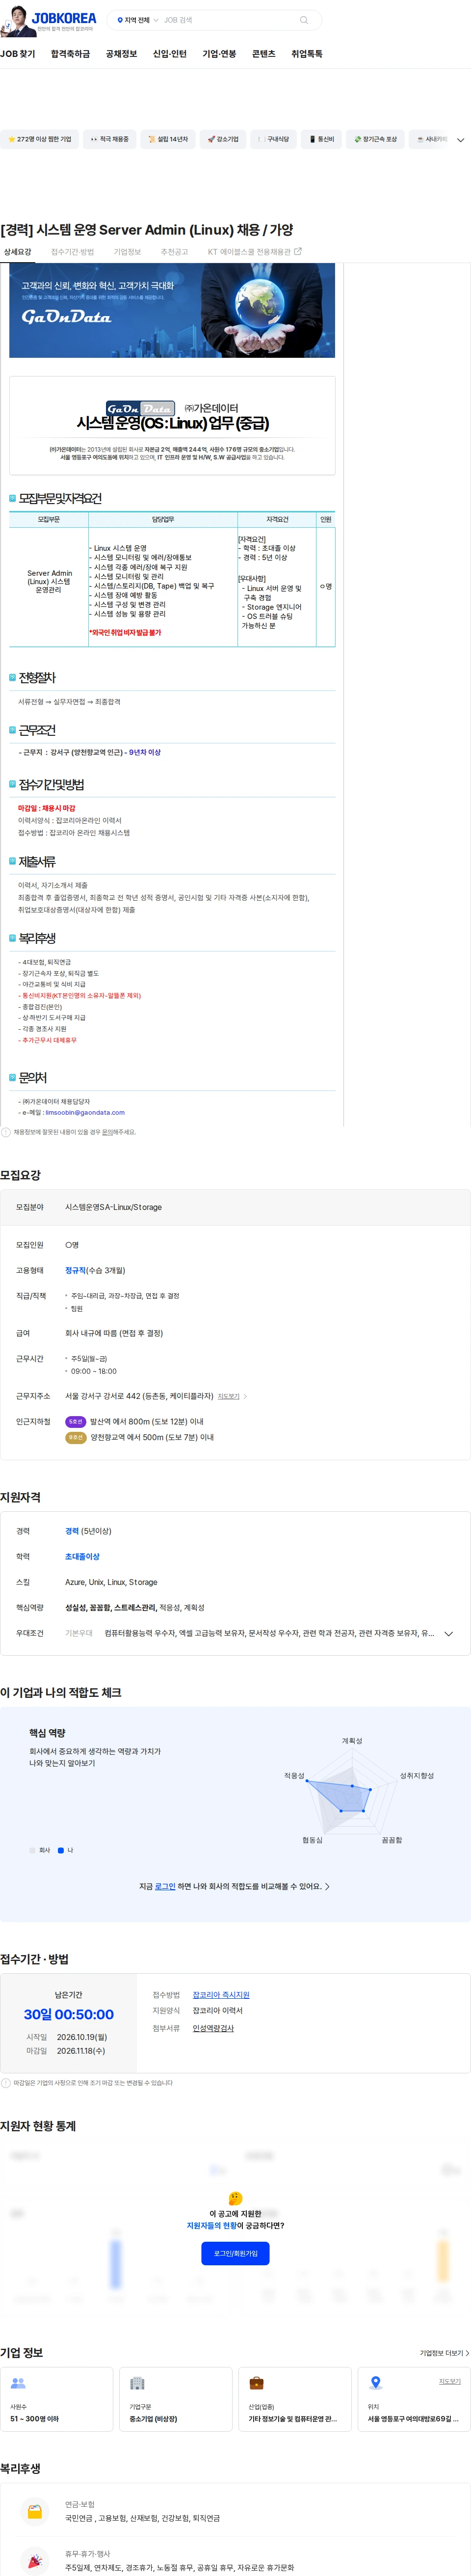
Task: Click the 9호선 subway line badge
Action: click(x=75, y=1437)
